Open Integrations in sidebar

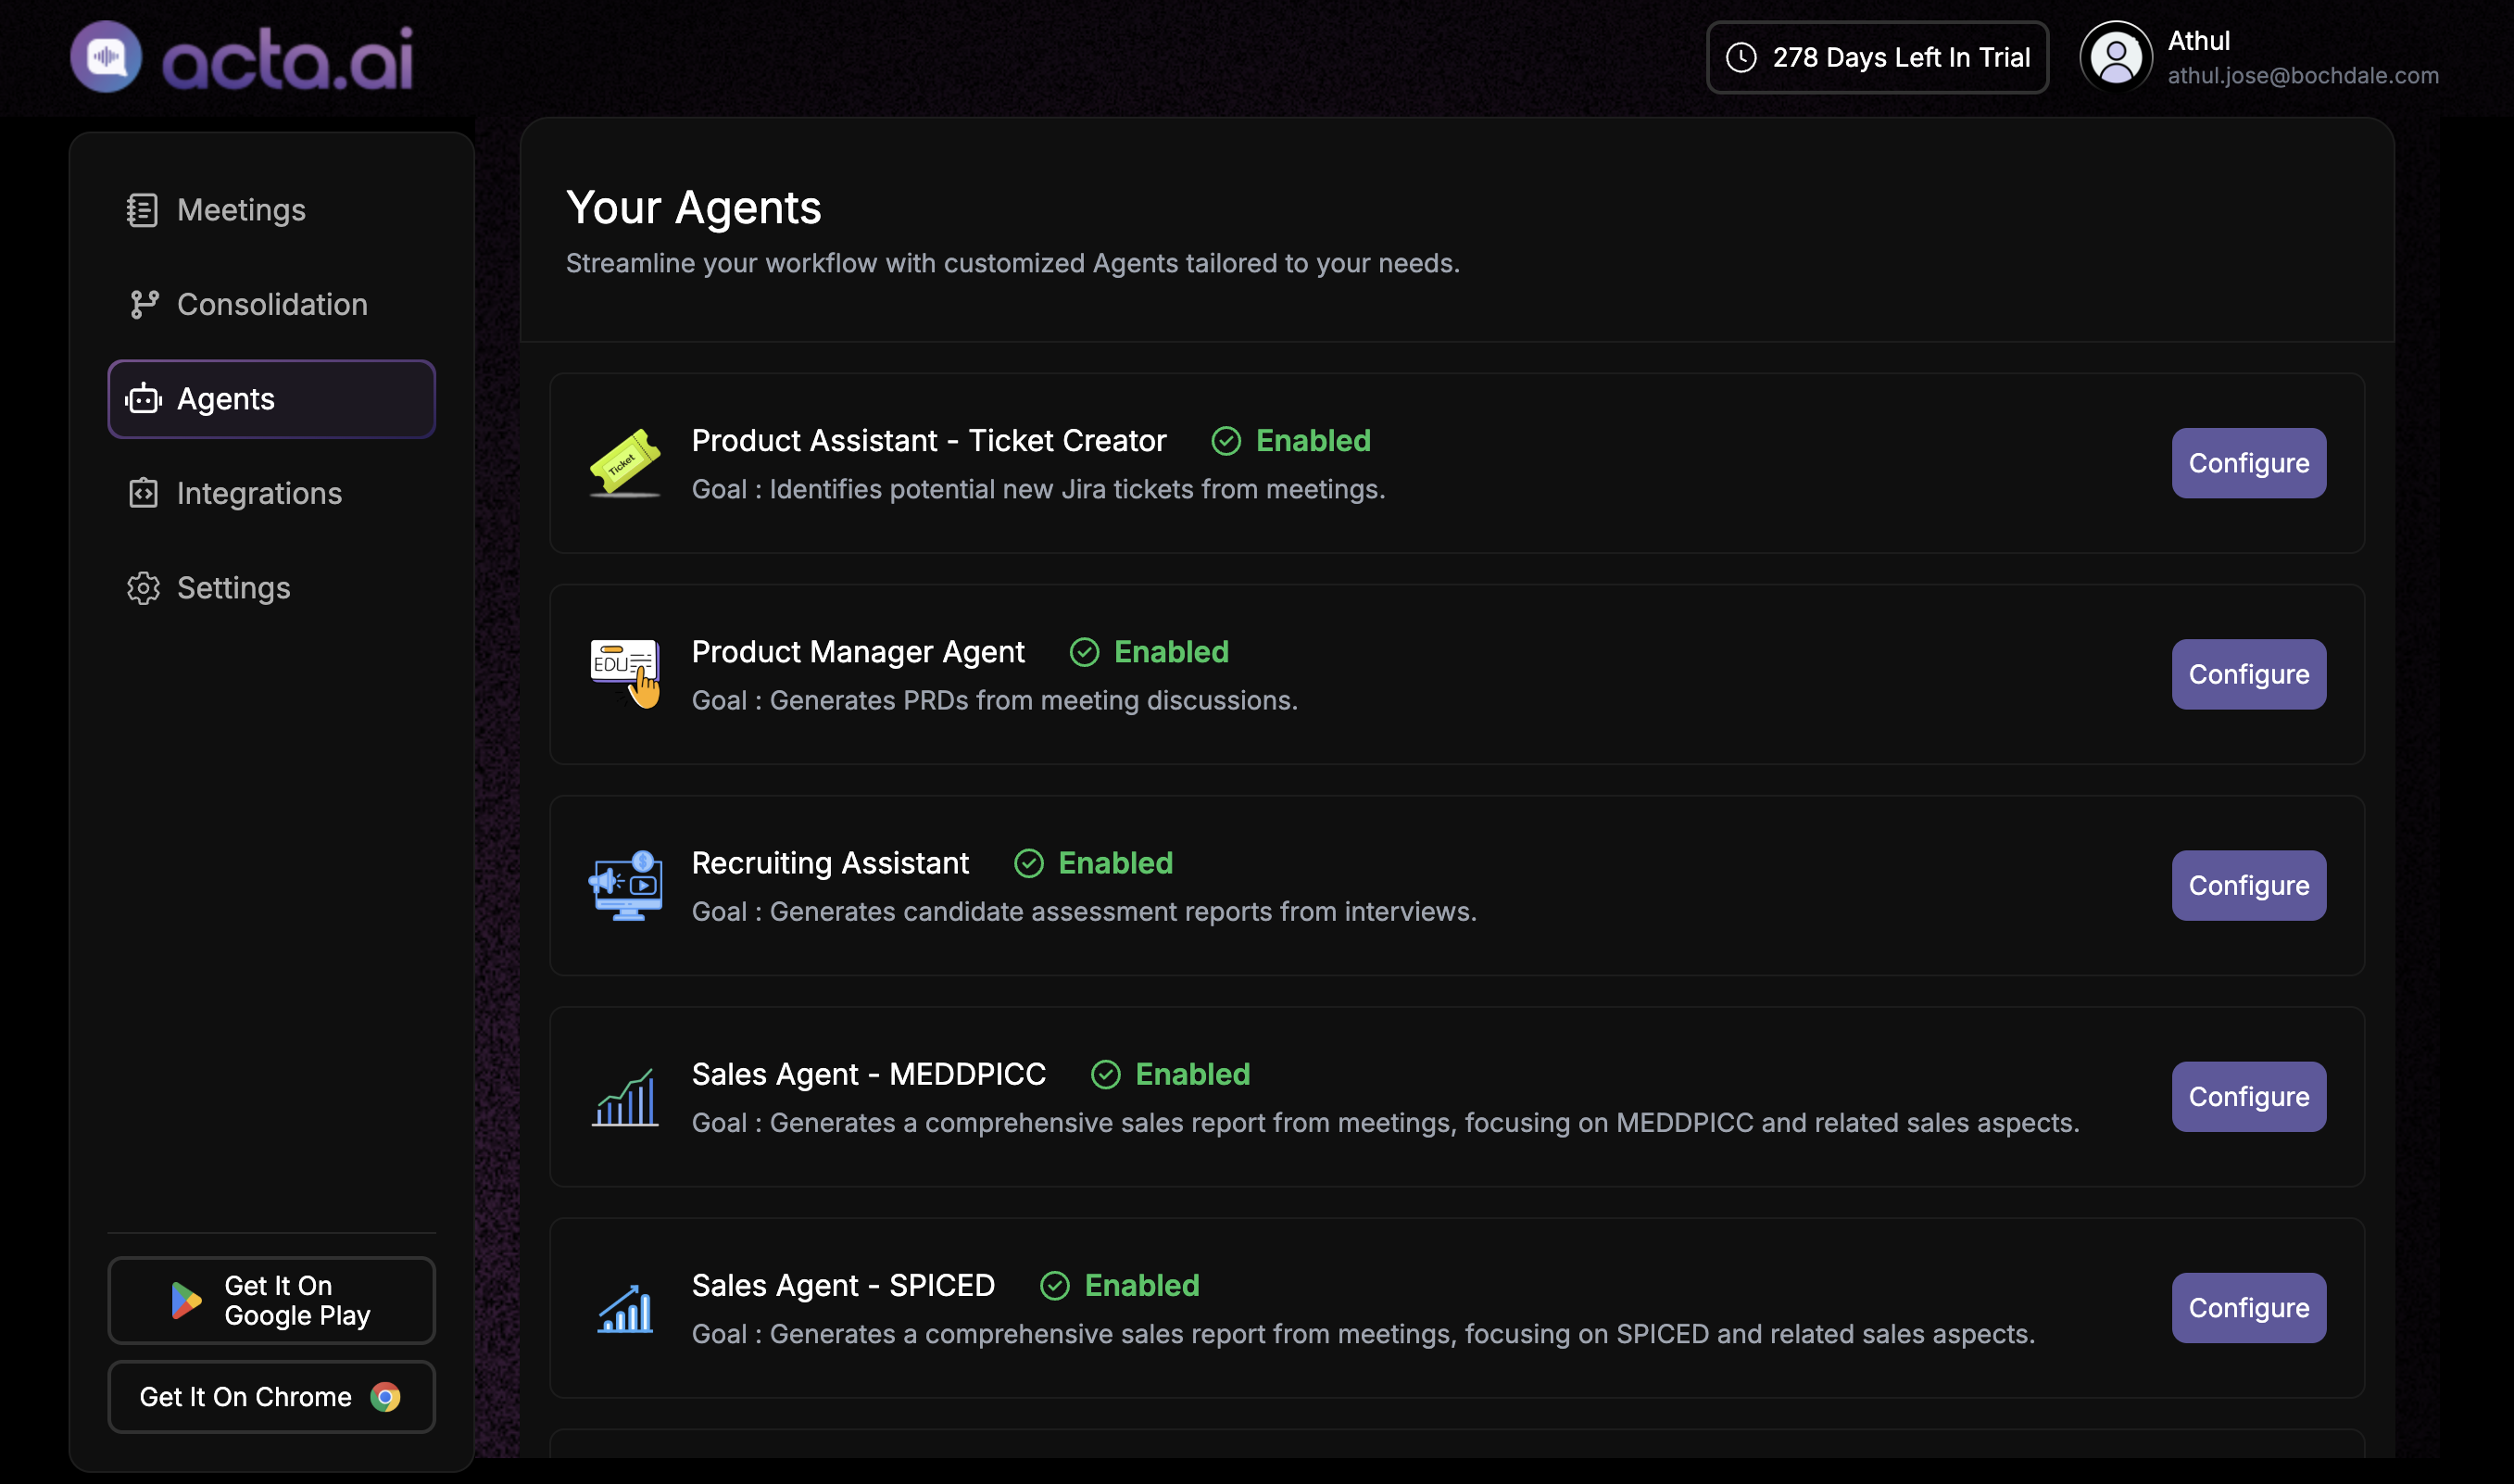pos(271,493)
